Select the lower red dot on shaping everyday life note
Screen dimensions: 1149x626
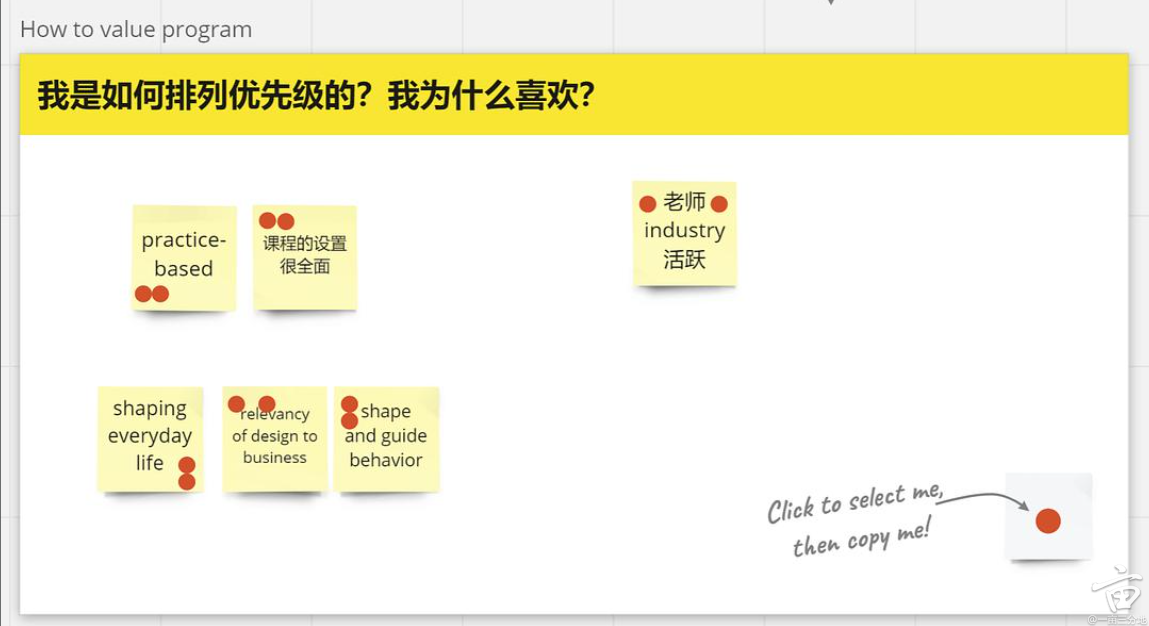[187, 482]
